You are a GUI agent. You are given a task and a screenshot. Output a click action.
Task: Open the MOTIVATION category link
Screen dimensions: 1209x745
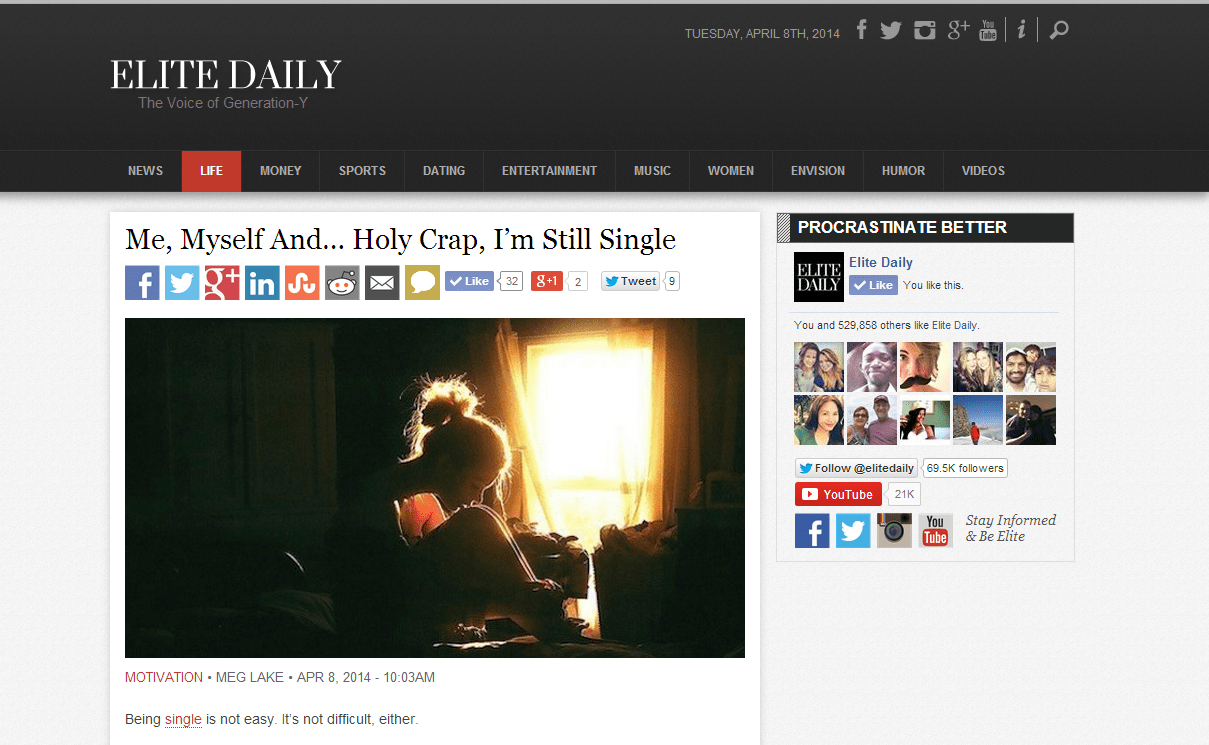164,677
